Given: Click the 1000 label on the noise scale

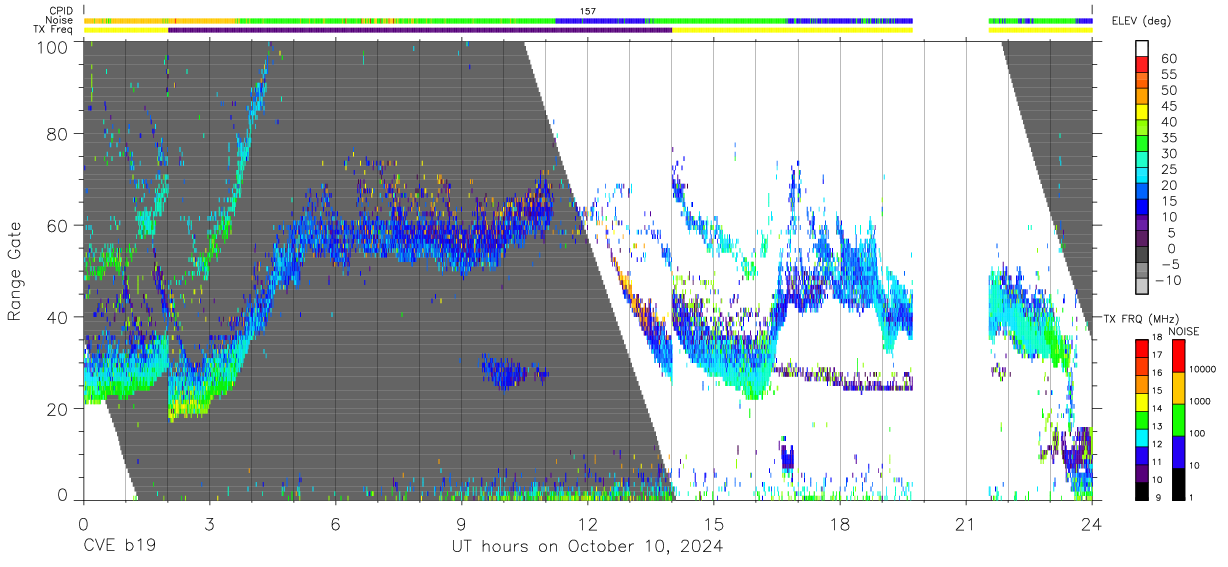Looking at the screenshot, I should coord(1200,401).
